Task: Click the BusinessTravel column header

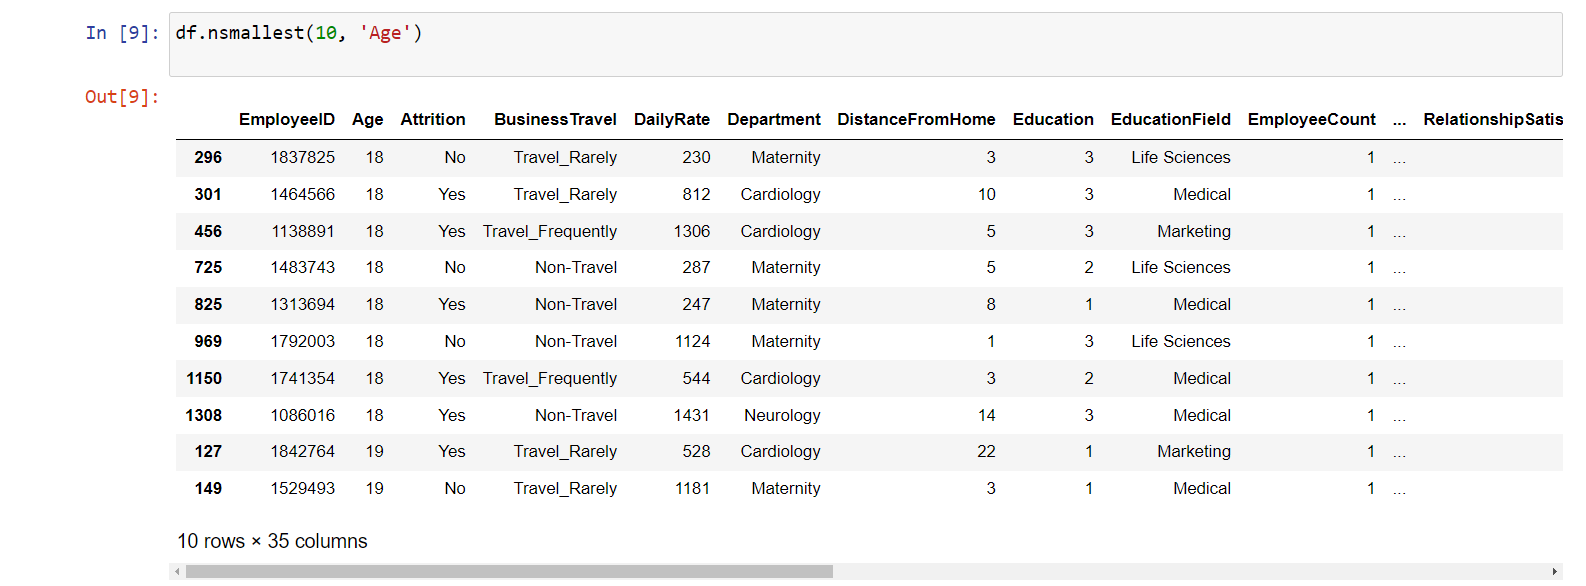Action: click(x=555, y=119)
